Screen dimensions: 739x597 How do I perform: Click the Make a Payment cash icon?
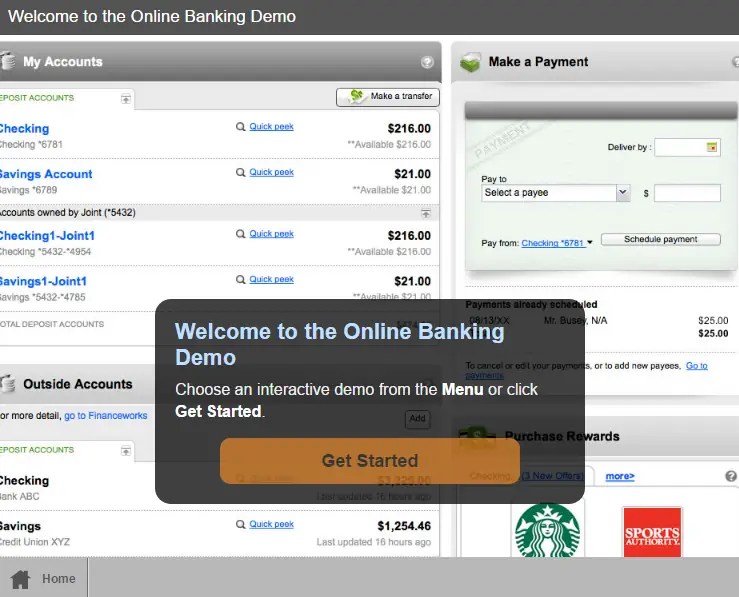[x=470, y=62]
